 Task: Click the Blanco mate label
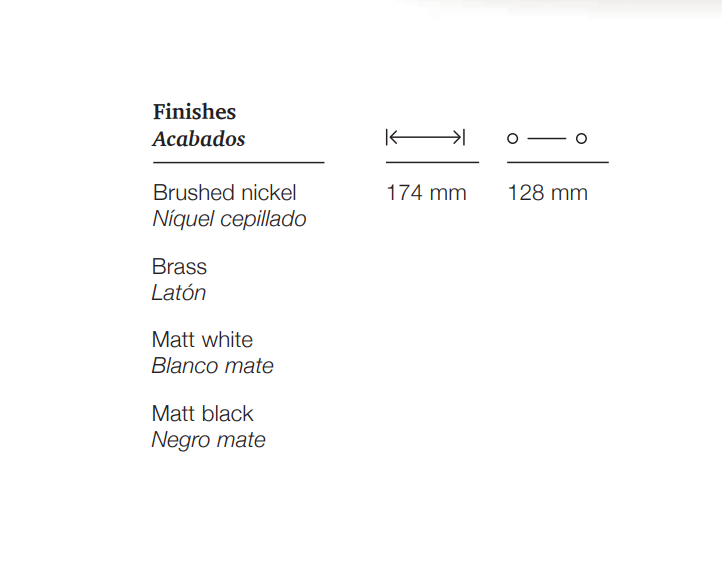tap(212, 366)
